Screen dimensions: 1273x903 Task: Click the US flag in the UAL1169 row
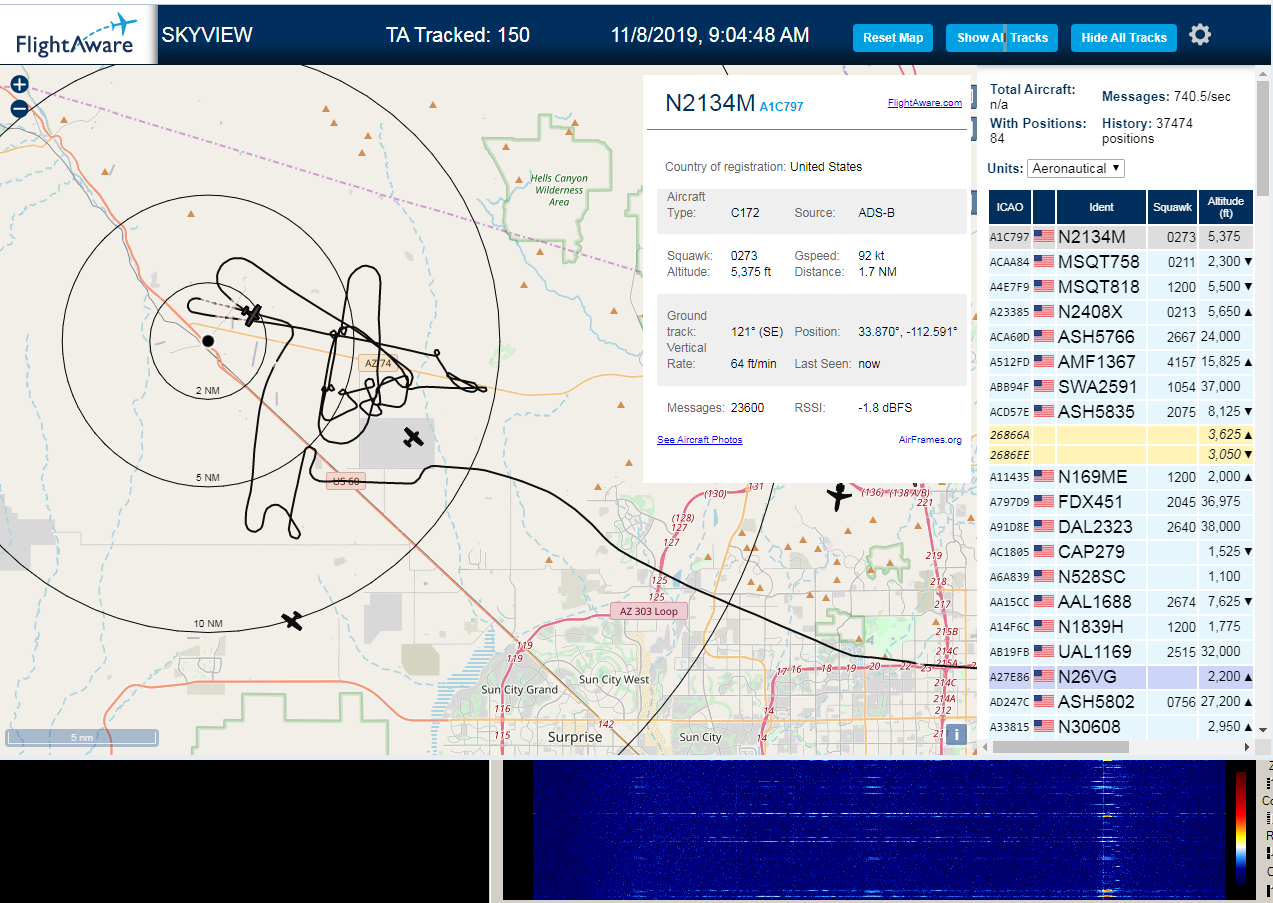[x=1044, y=652]
